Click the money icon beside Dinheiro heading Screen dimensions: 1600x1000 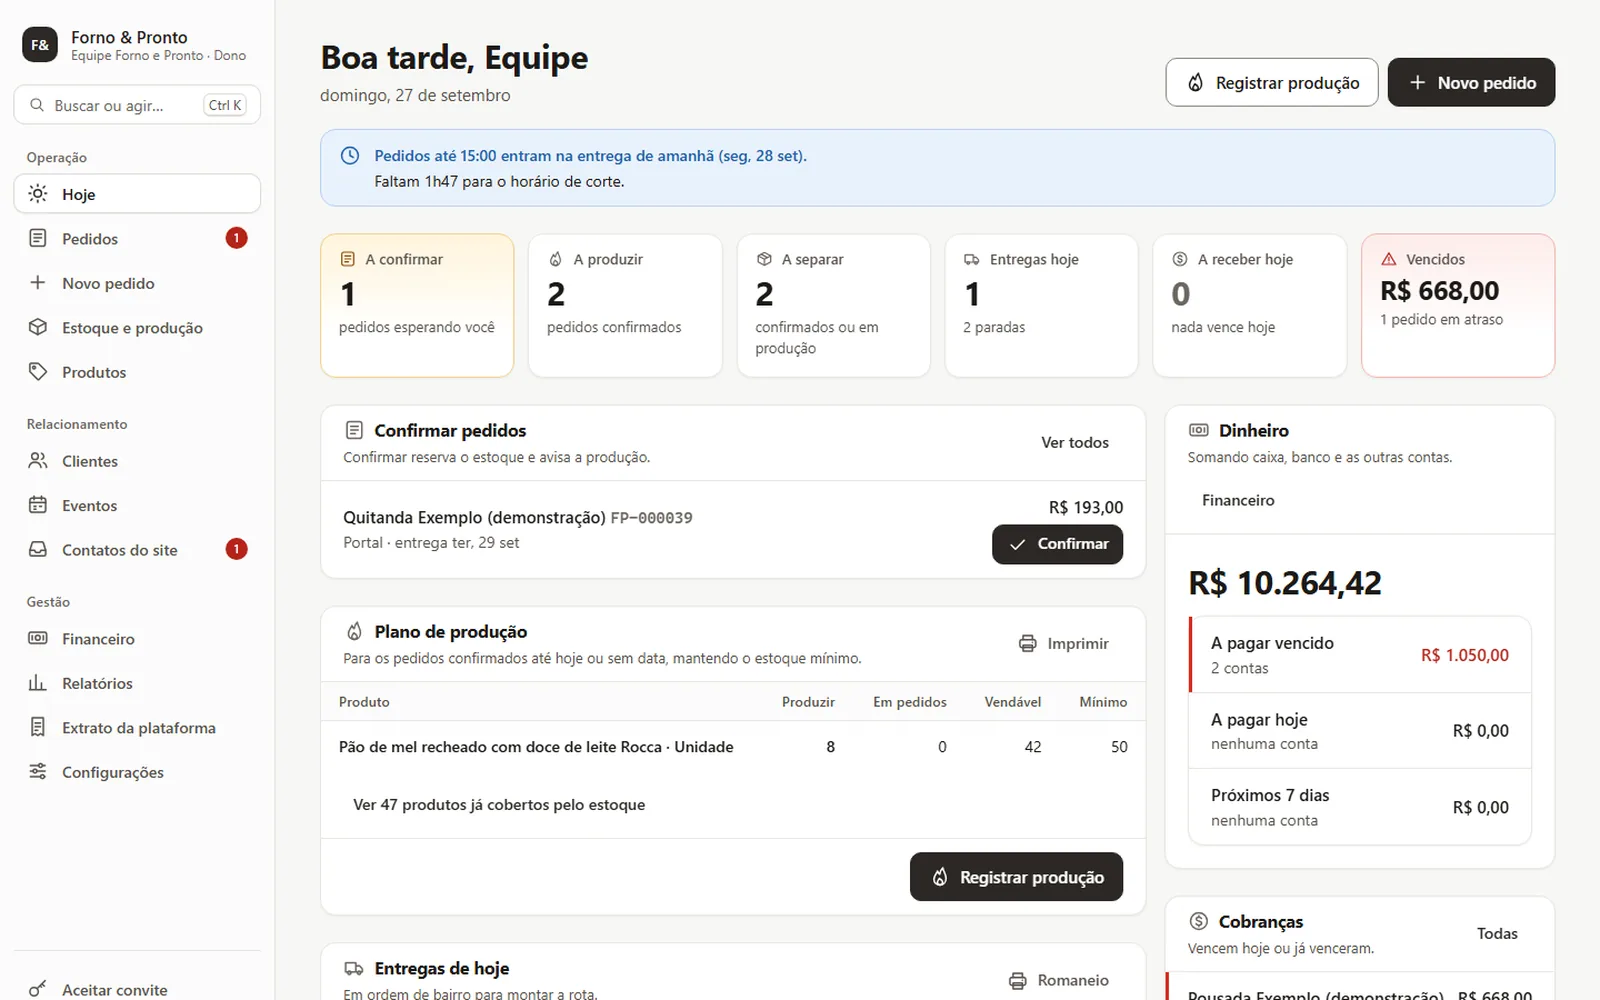(1199, 430)
